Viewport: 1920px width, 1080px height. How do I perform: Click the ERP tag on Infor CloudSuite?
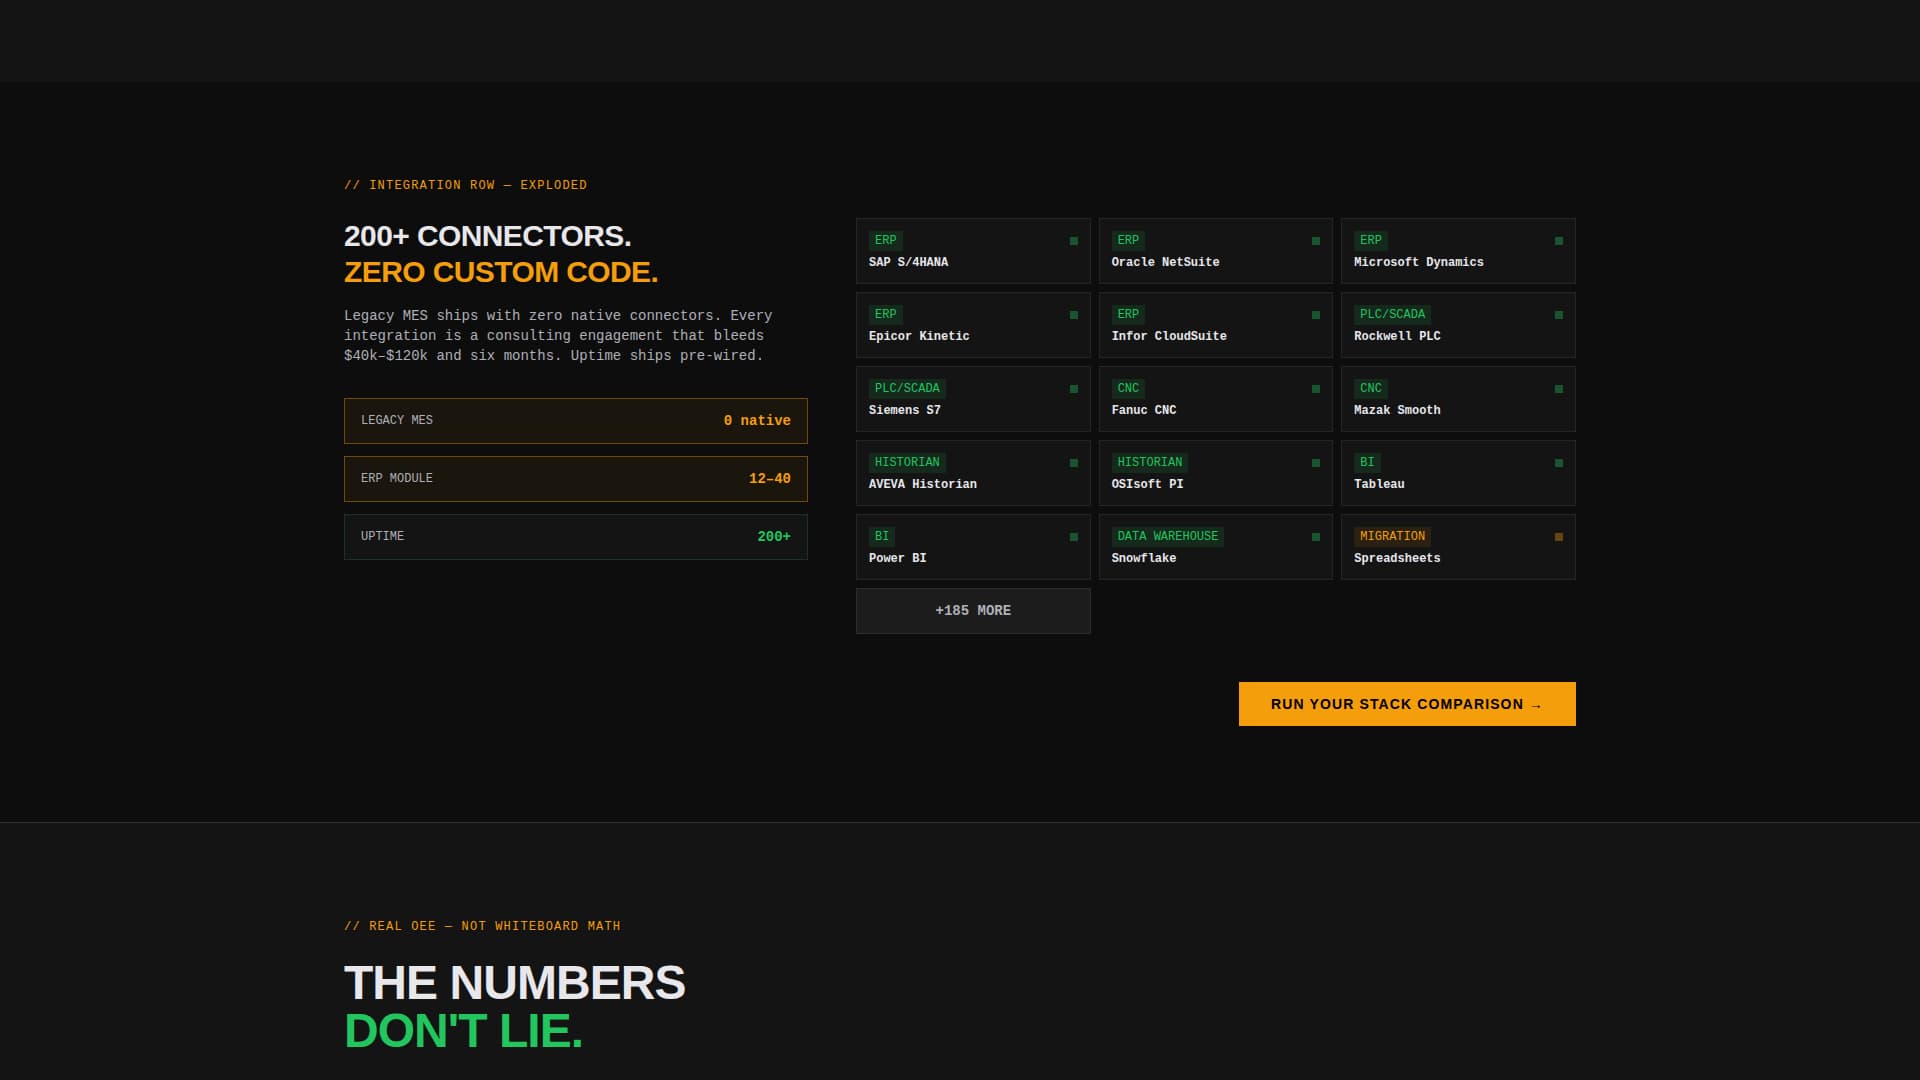tap(1128, 314)
